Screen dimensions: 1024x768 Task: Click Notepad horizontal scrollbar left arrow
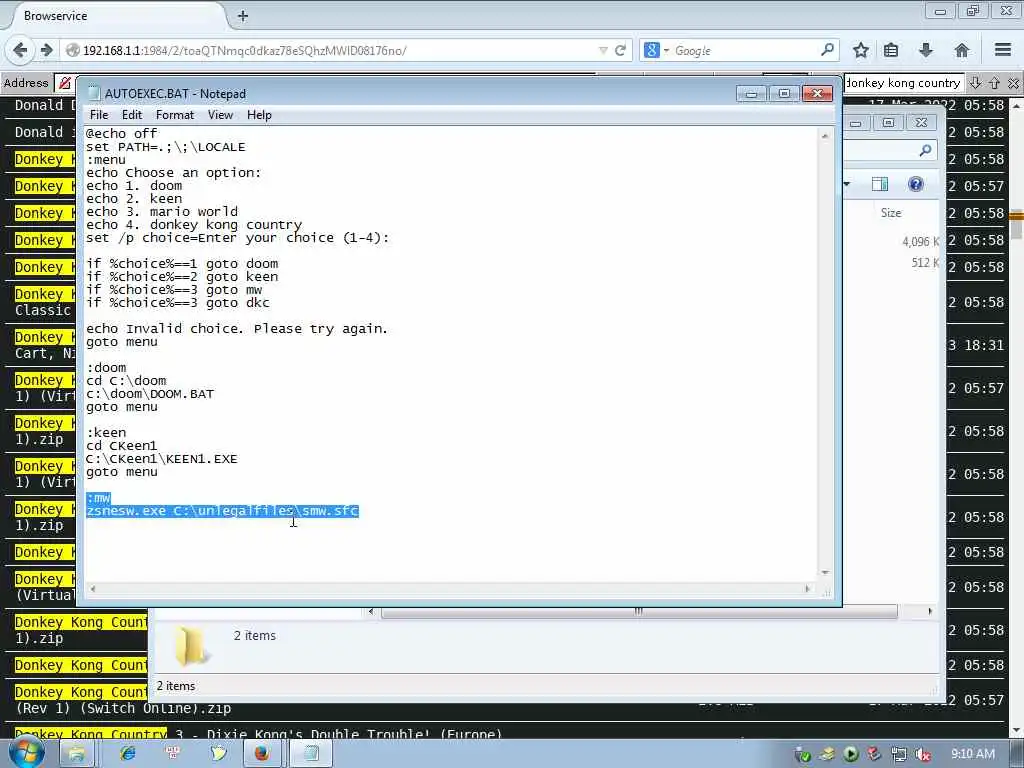(93, 589)
